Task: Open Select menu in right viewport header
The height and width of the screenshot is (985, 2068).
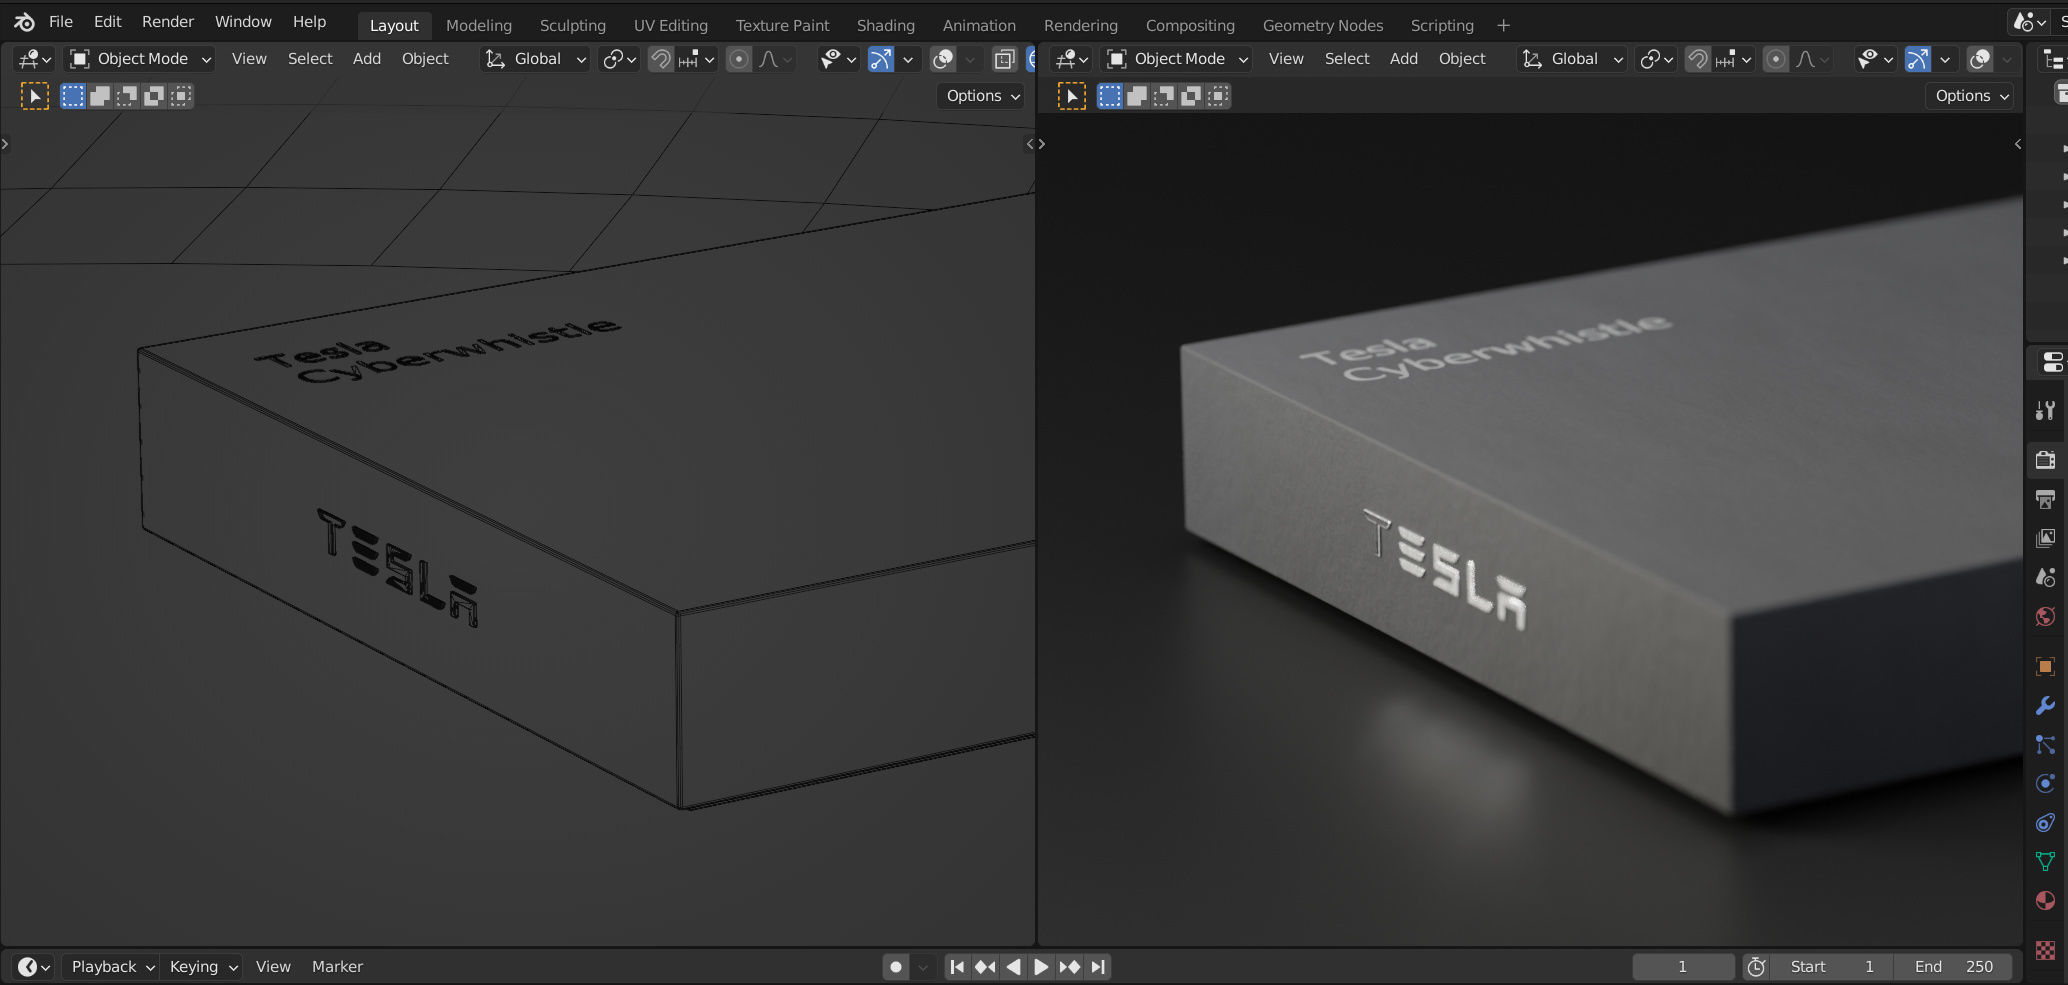Action: [1347, 59]
